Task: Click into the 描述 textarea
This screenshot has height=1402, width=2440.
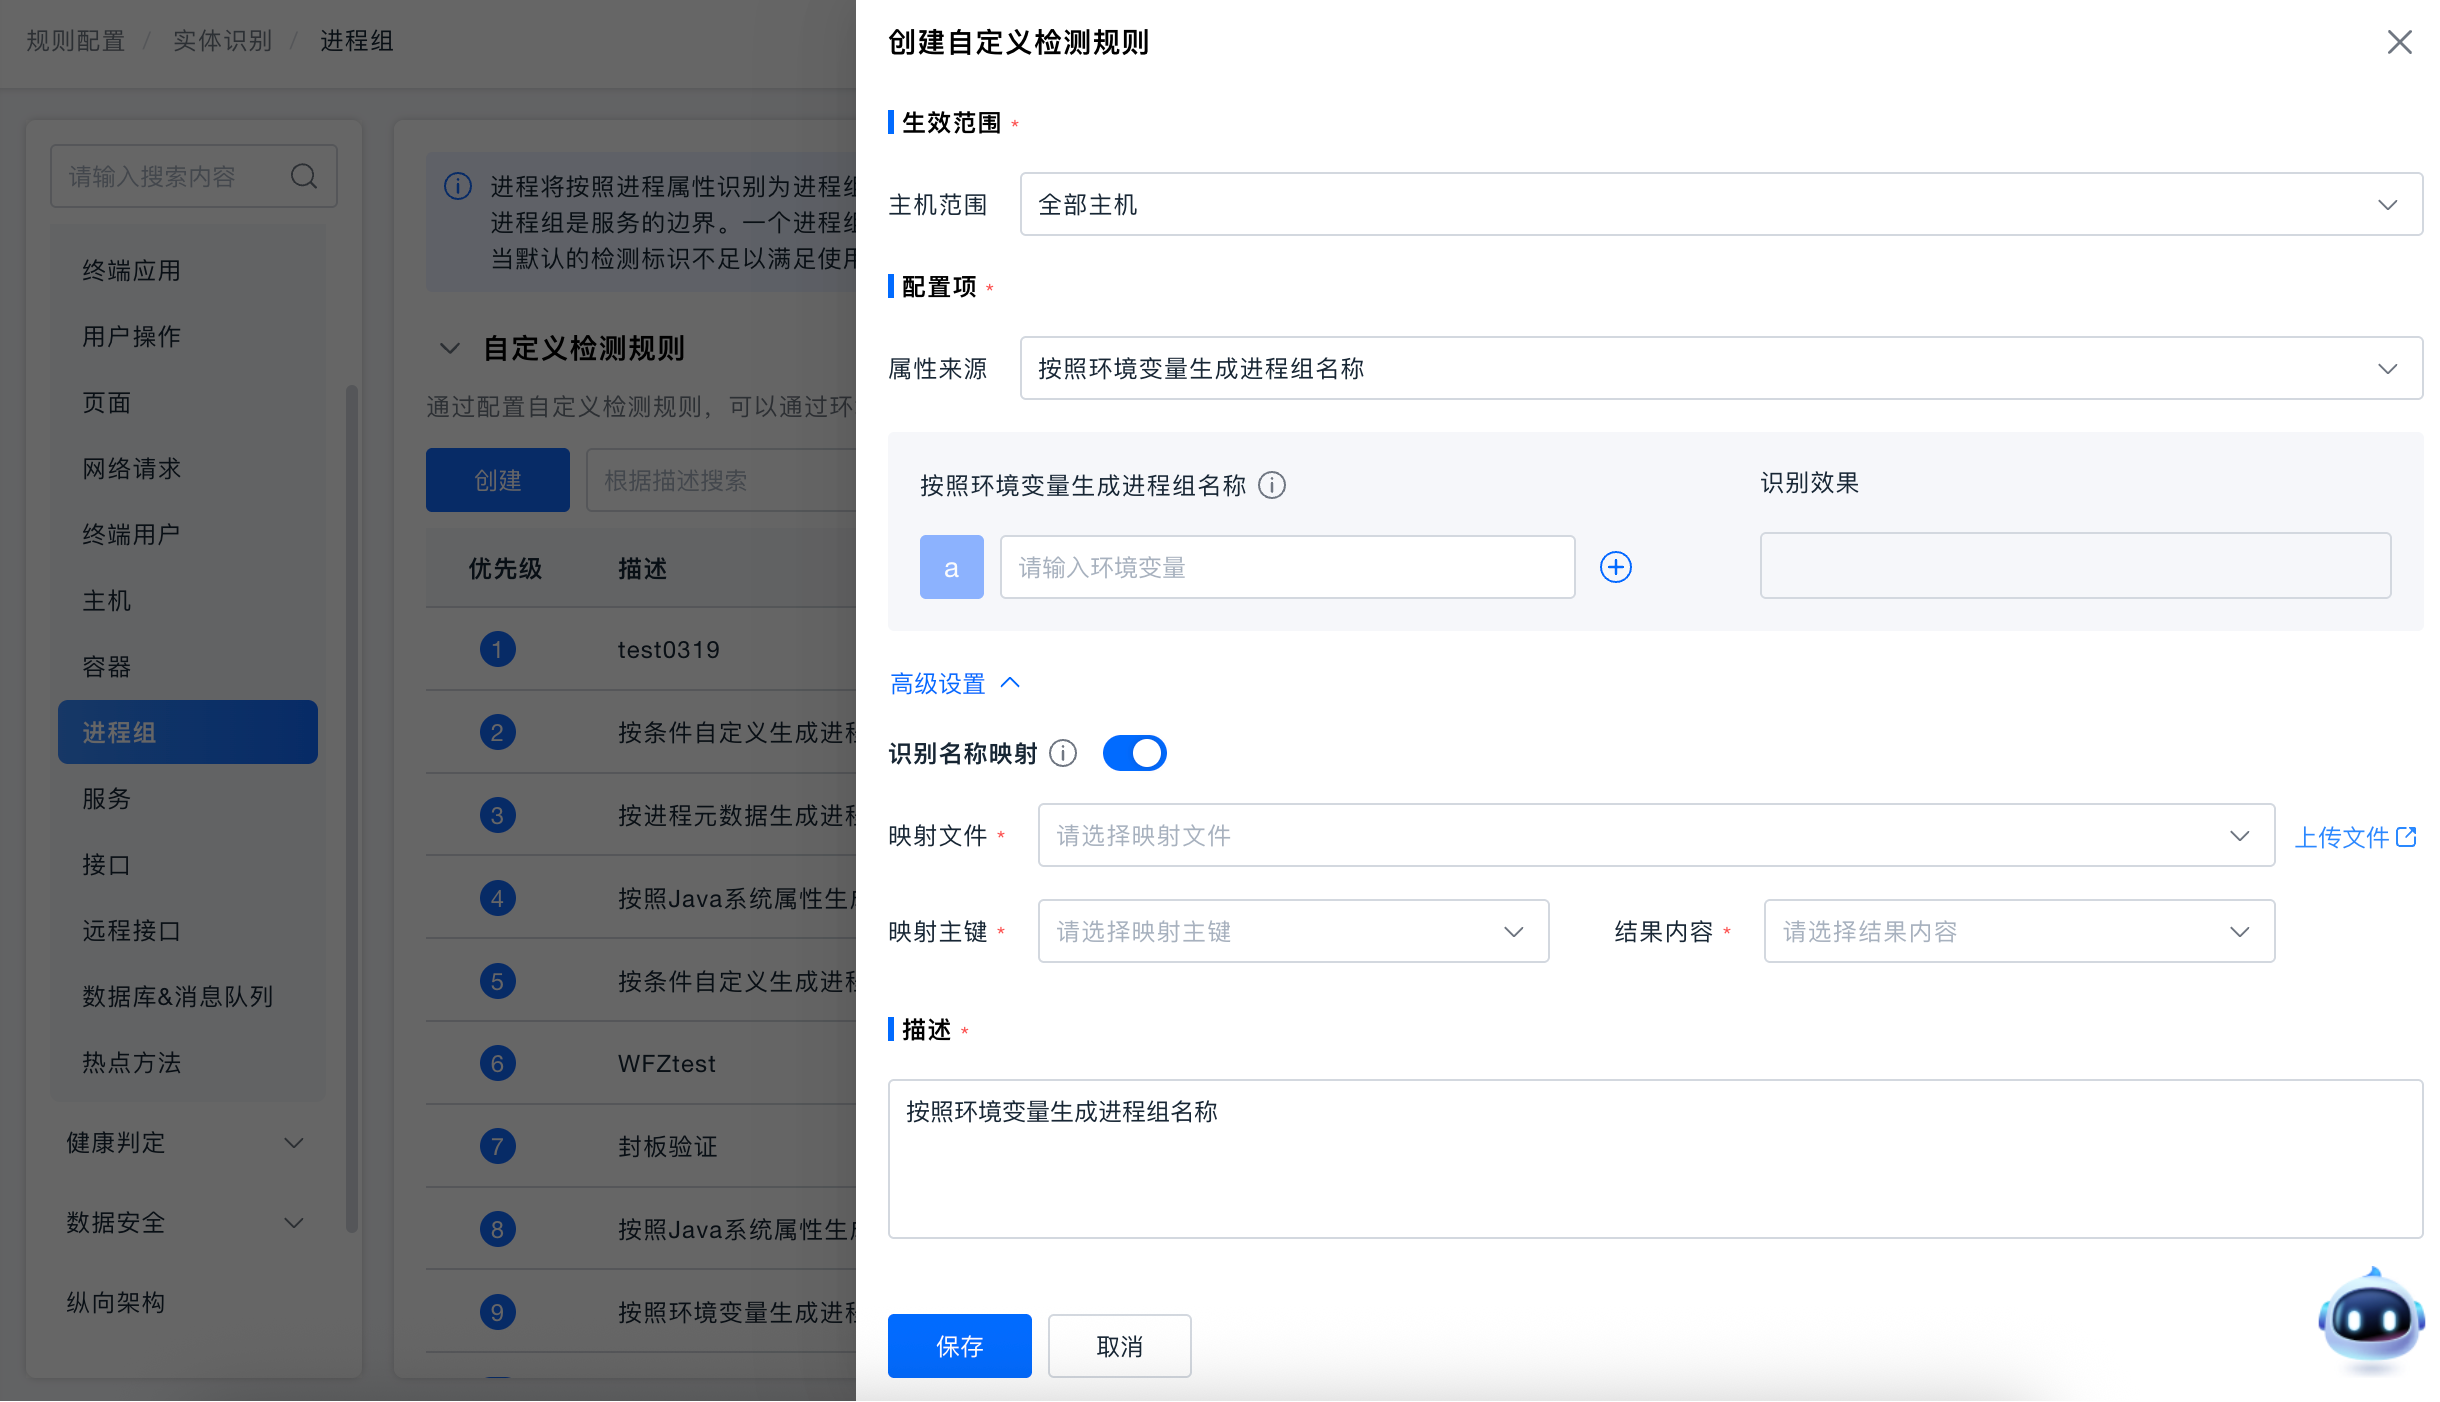Action: (1655, 1158)
